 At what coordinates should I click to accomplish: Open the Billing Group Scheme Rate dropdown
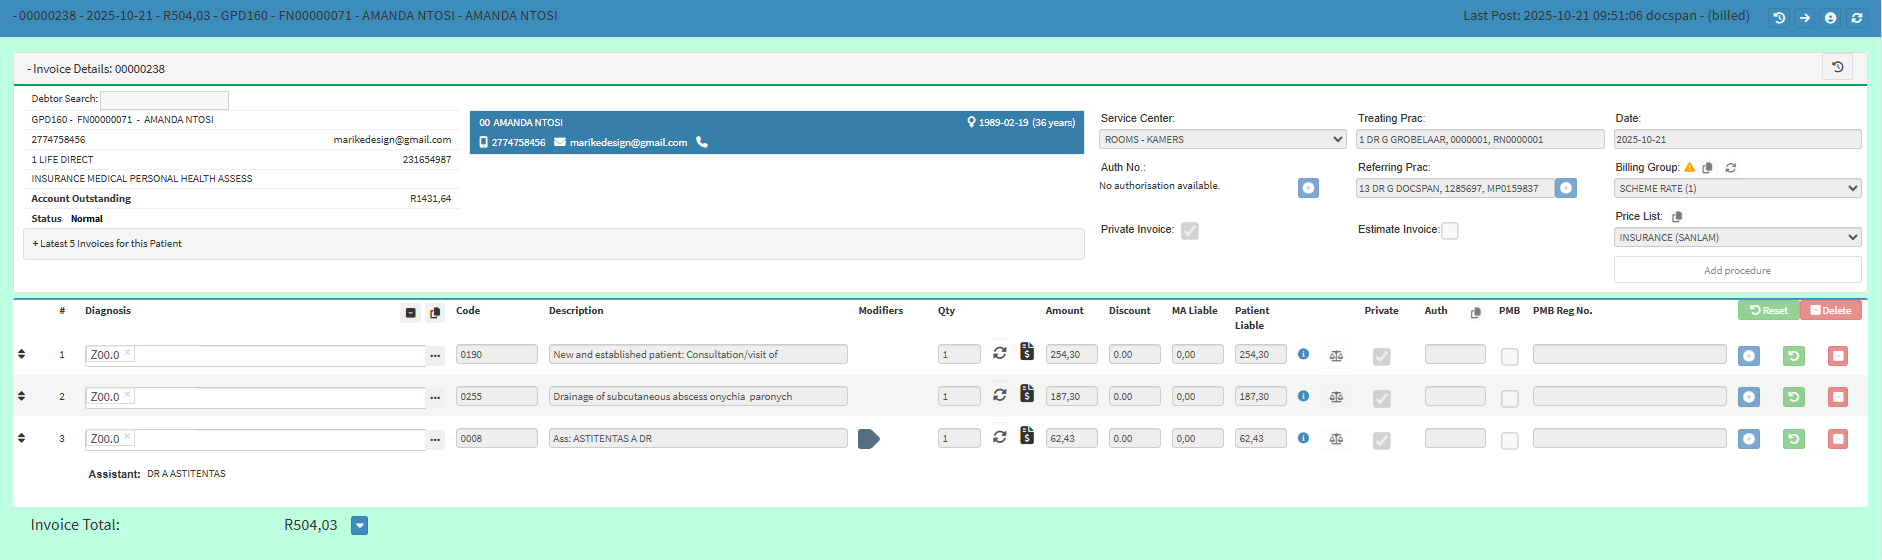click(x=1737, y=189)
